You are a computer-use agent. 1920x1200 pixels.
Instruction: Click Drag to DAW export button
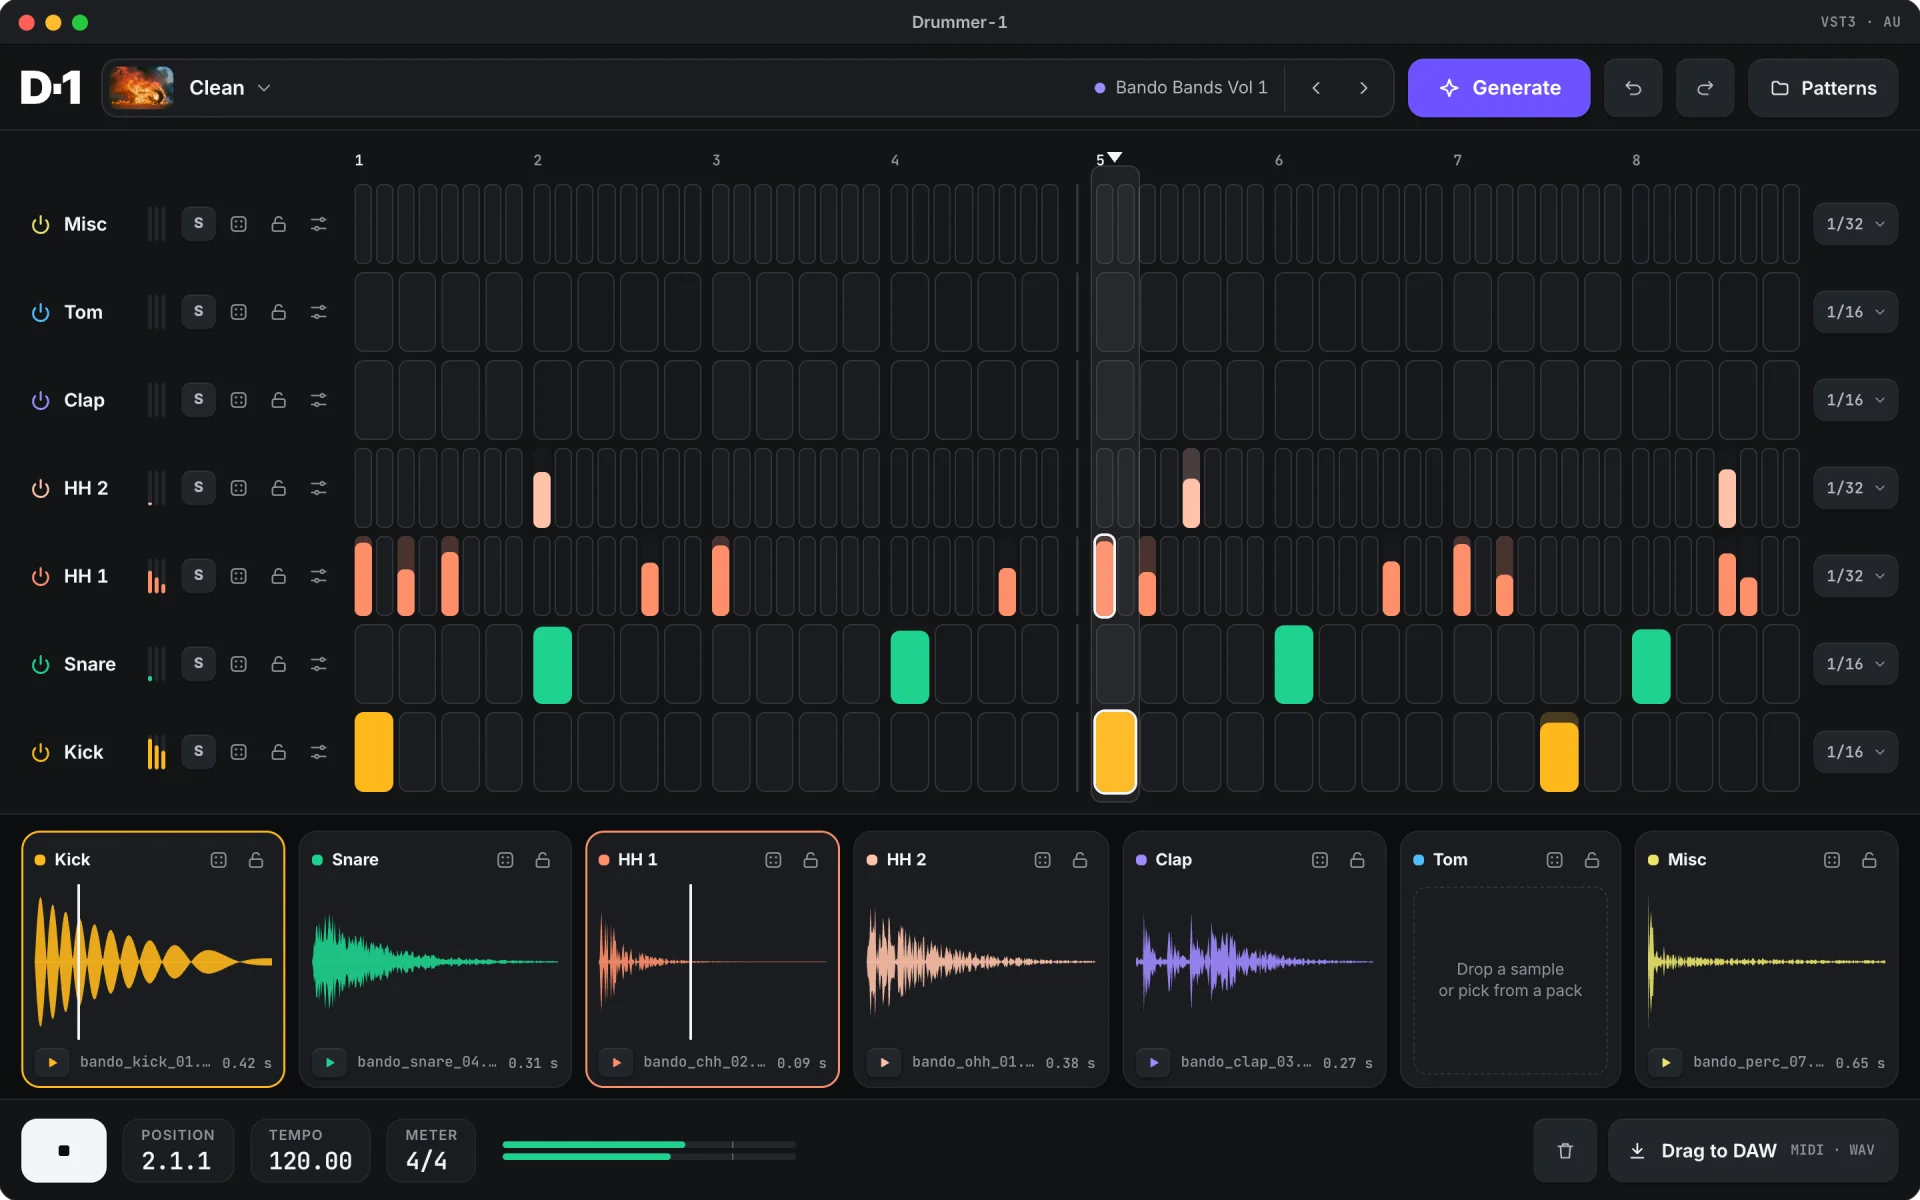point(1752,1150)
